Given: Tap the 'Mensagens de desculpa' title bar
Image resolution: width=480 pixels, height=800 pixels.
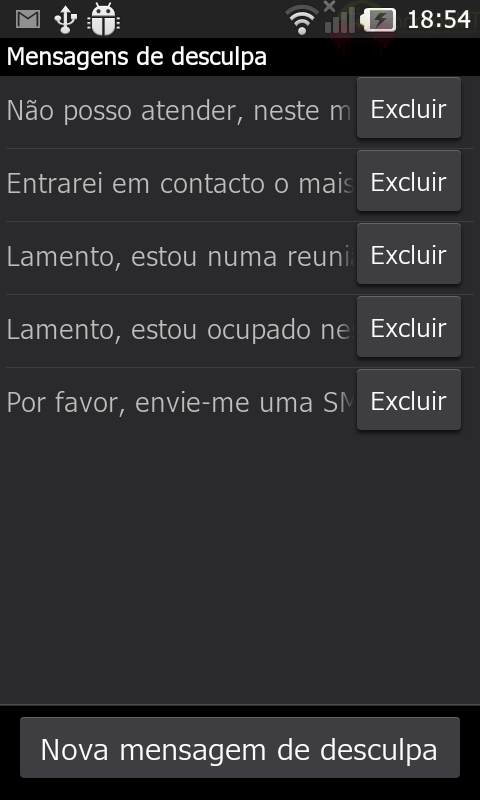Looking at the screenshot, I should pos(240,57).
